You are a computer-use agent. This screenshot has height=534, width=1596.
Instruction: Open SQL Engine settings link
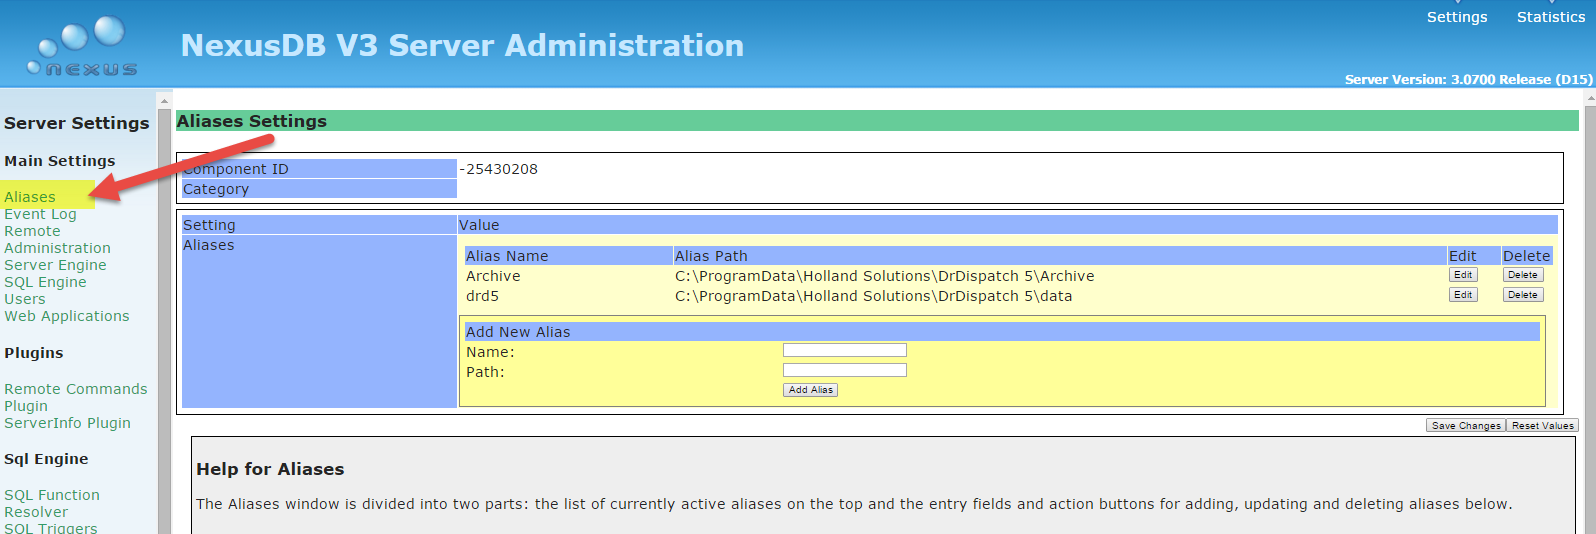coord(45,282)
